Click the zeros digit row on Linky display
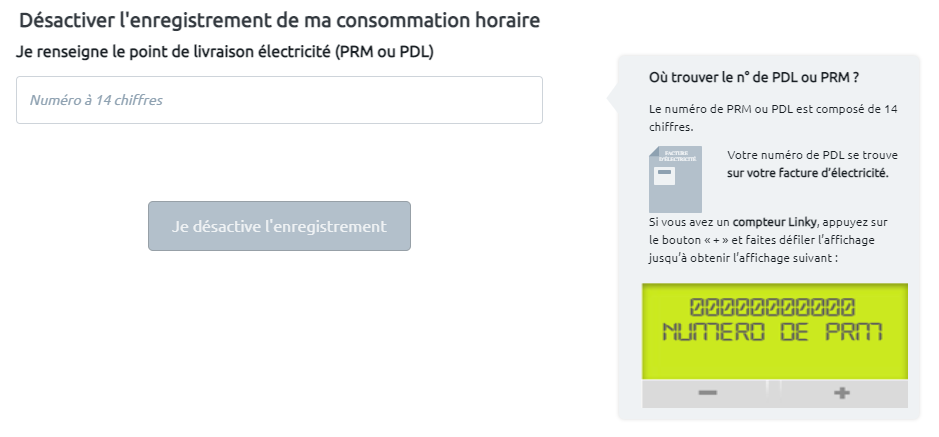This screenshot has height=437, width=939. pos(774,307)
